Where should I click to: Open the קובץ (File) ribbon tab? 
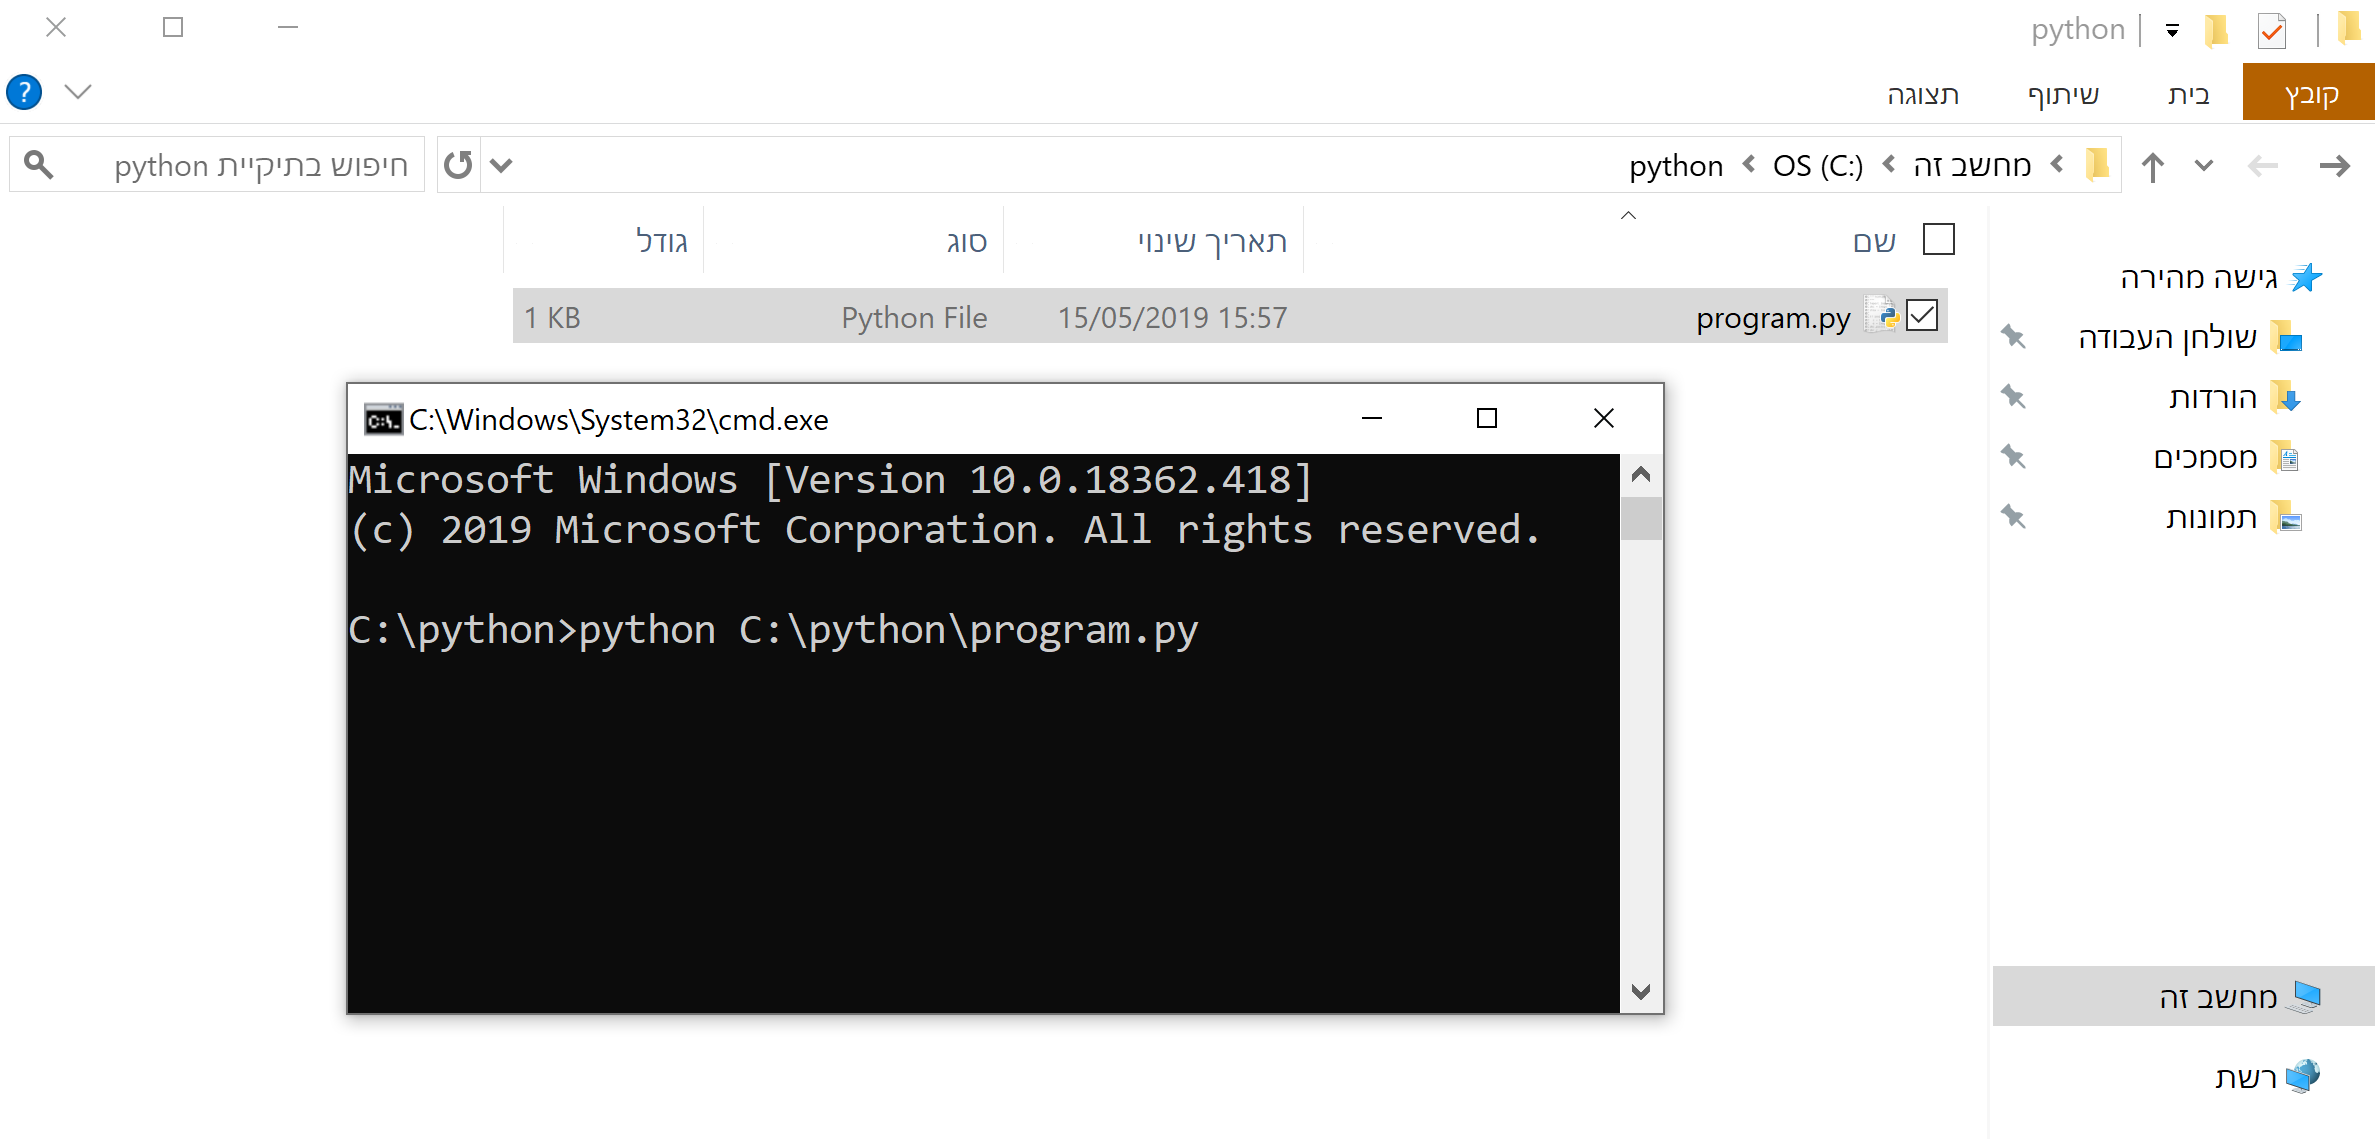pos(2309,93)
